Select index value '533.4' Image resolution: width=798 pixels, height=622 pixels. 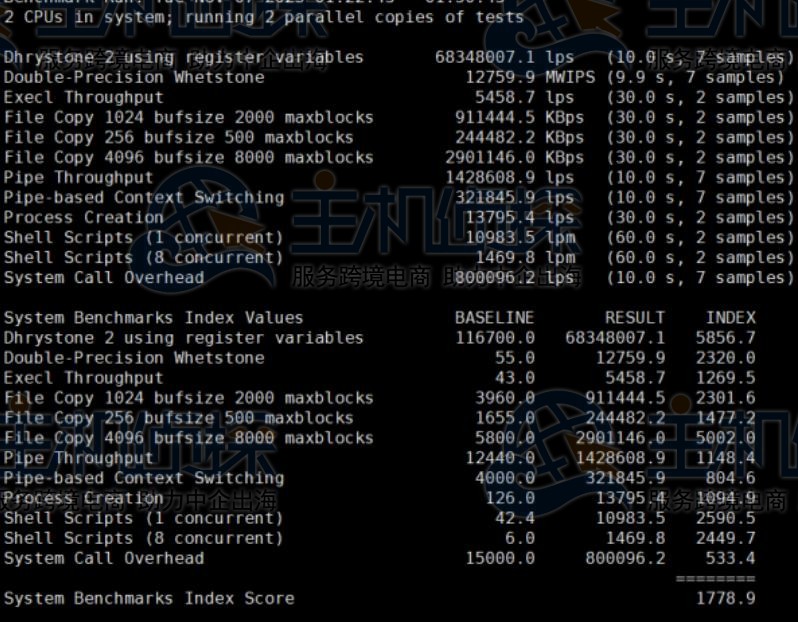pyautogui.click(x=730, y=558)
